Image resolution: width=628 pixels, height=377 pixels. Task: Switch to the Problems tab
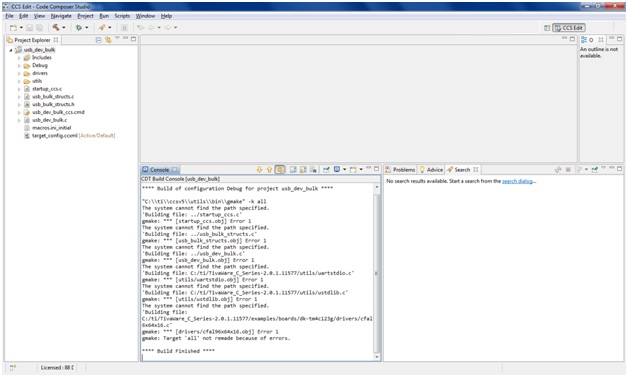[x=400, y=170]
